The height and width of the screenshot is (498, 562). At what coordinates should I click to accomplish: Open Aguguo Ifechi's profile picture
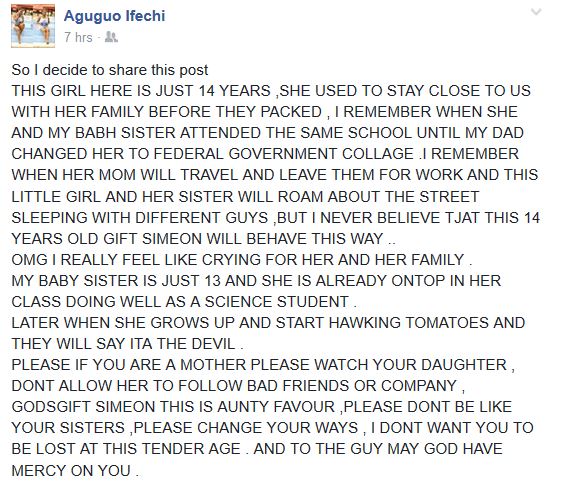pyautogui.click(x=33, y=26)
